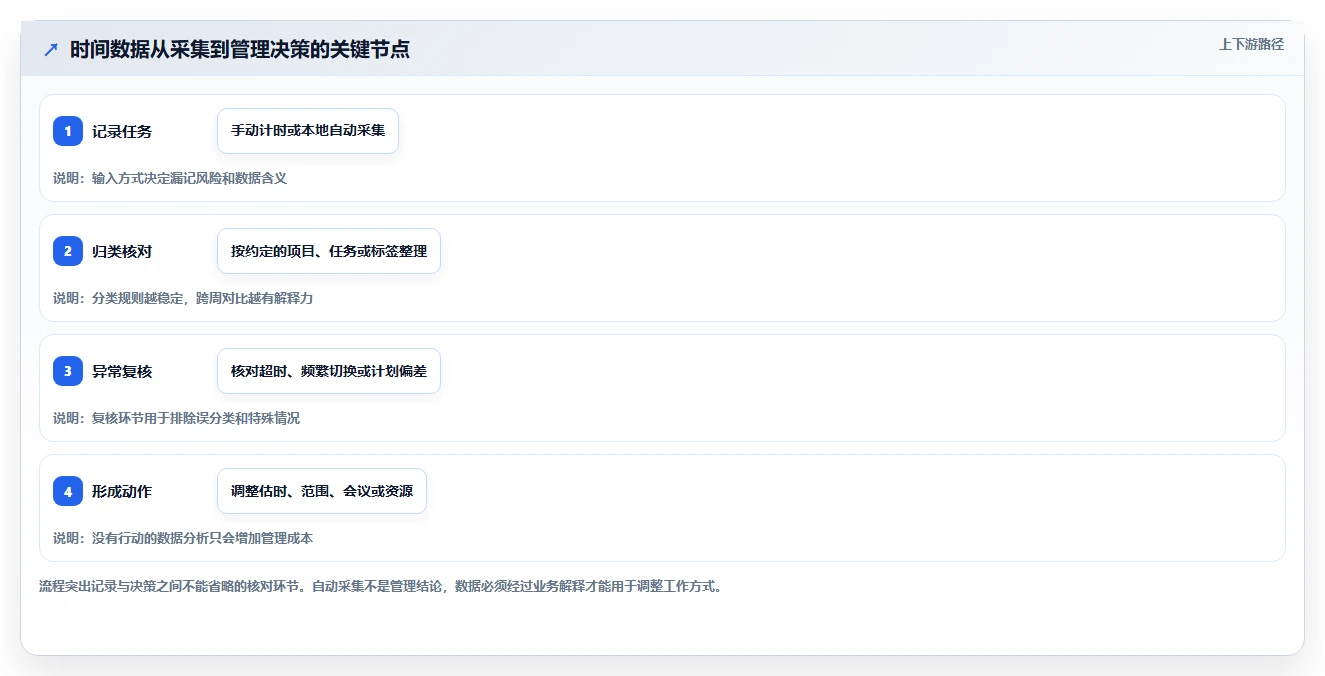Click the footer paragraph starting 流程突出记录与决策
The image size is (1325, 676).
380,586
